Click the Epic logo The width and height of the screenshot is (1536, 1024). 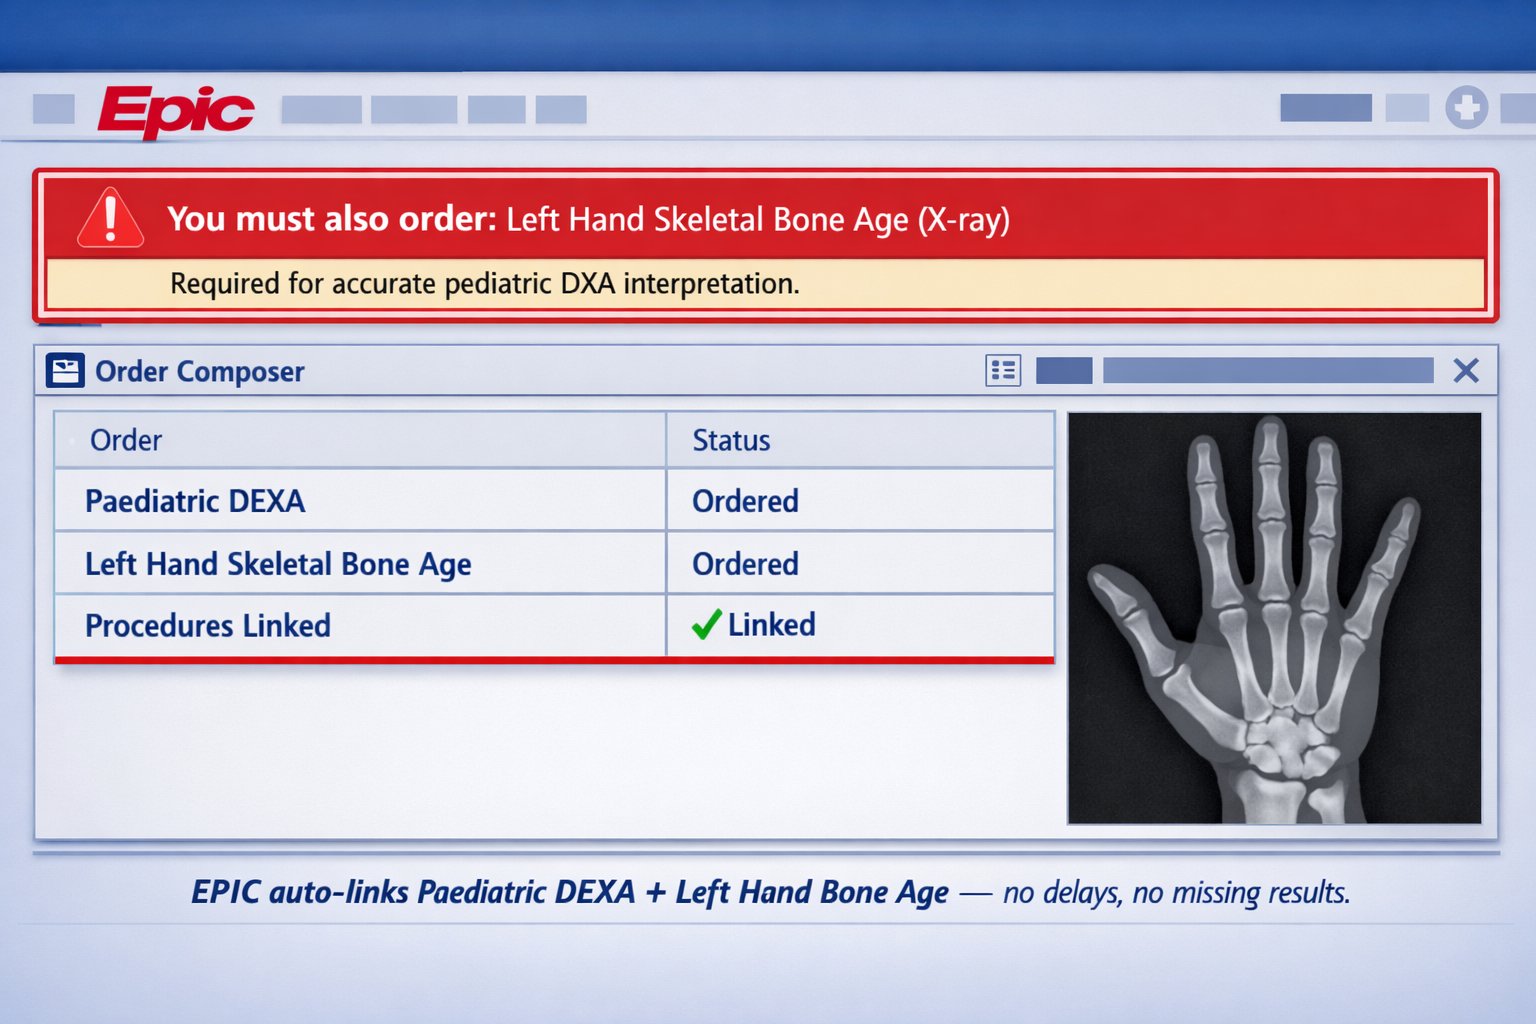coord(176,111)
